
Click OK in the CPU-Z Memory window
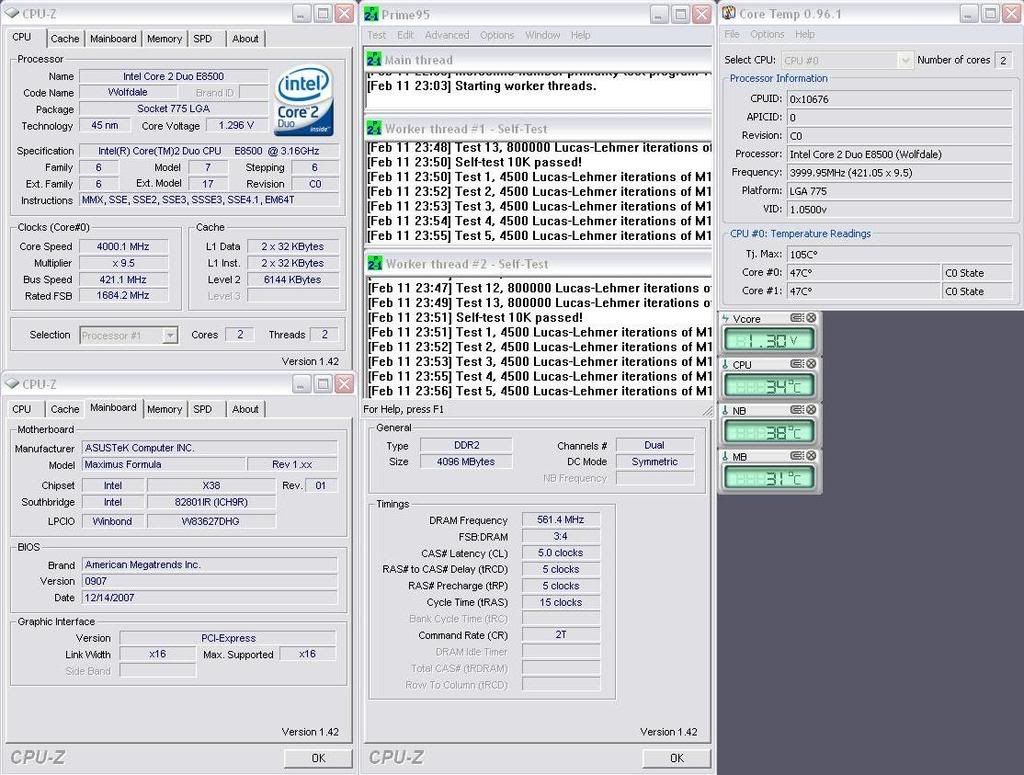click(x=677, y=758)
